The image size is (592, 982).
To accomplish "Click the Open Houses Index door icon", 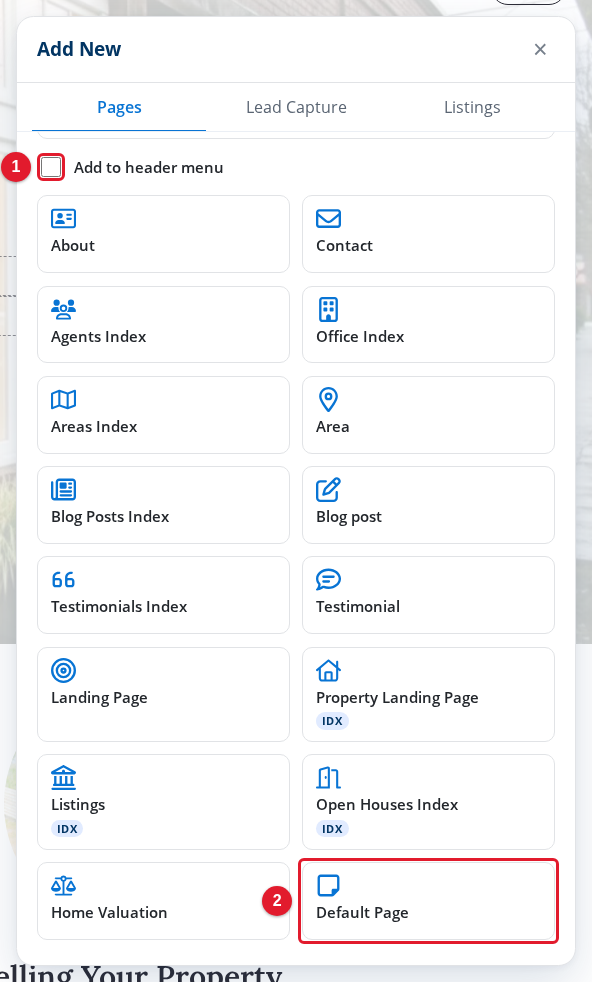I will [x=328, y=778].
